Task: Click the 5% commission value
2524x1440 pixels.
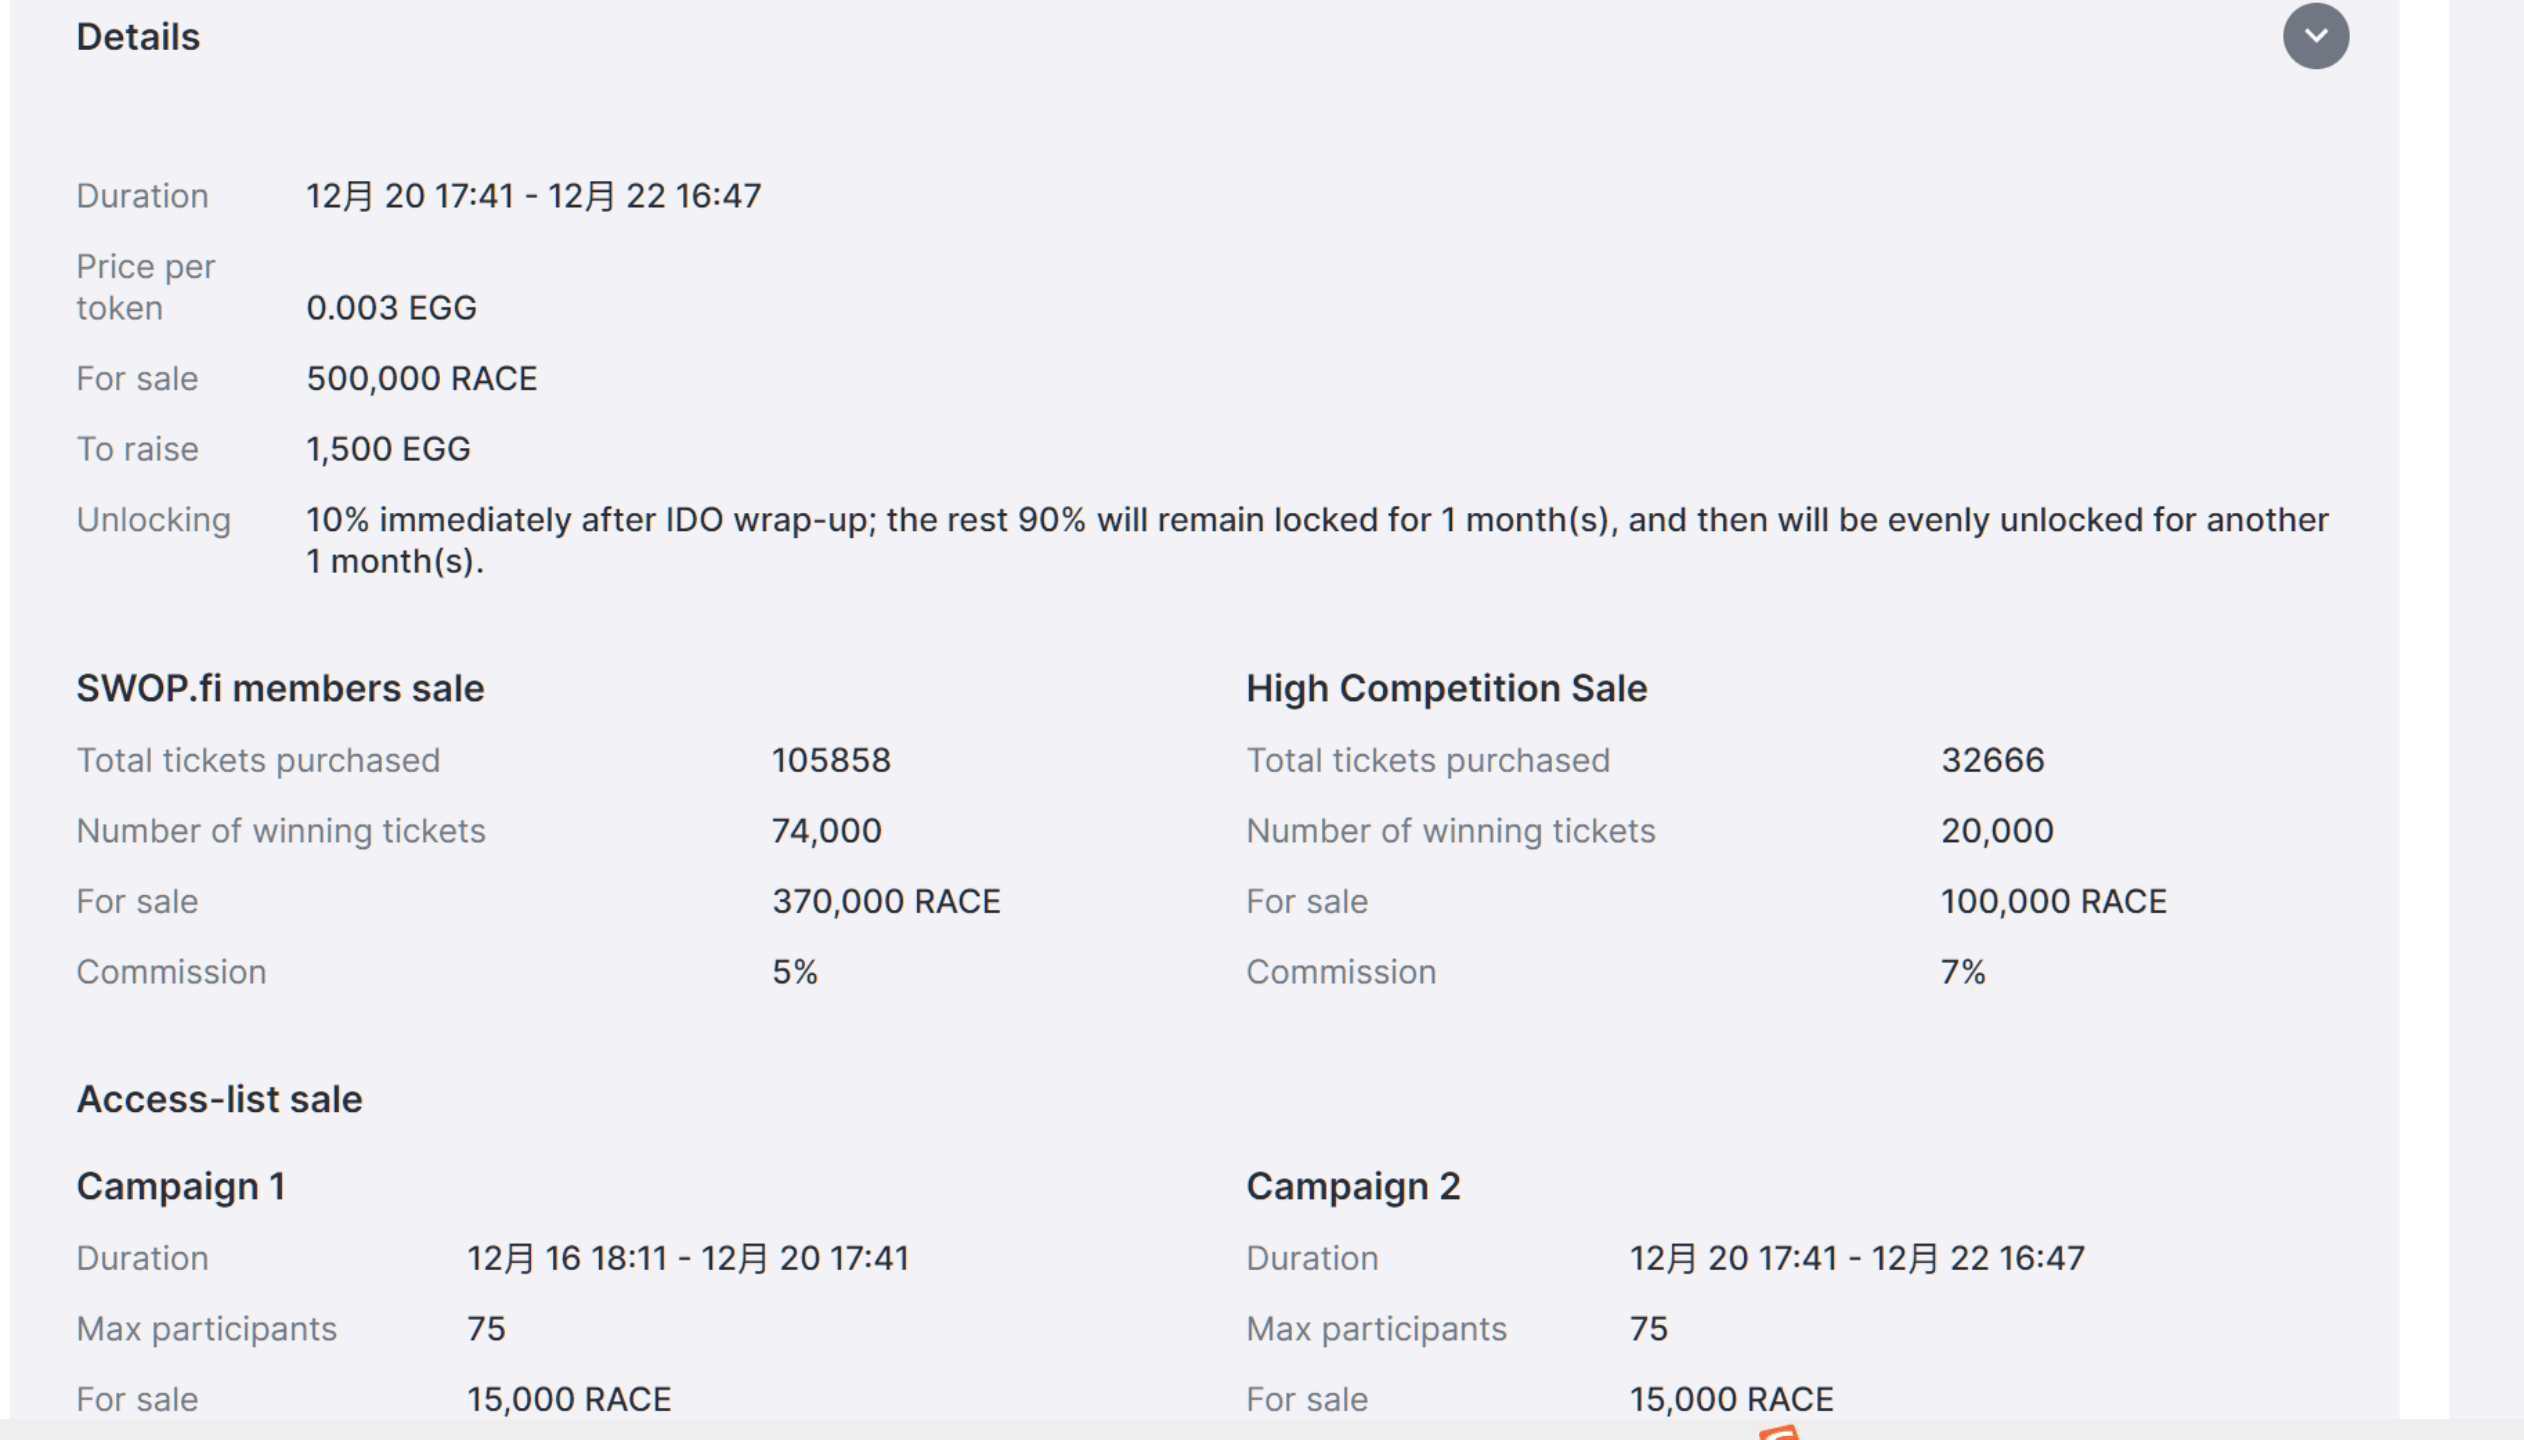Action: [795, 973]
